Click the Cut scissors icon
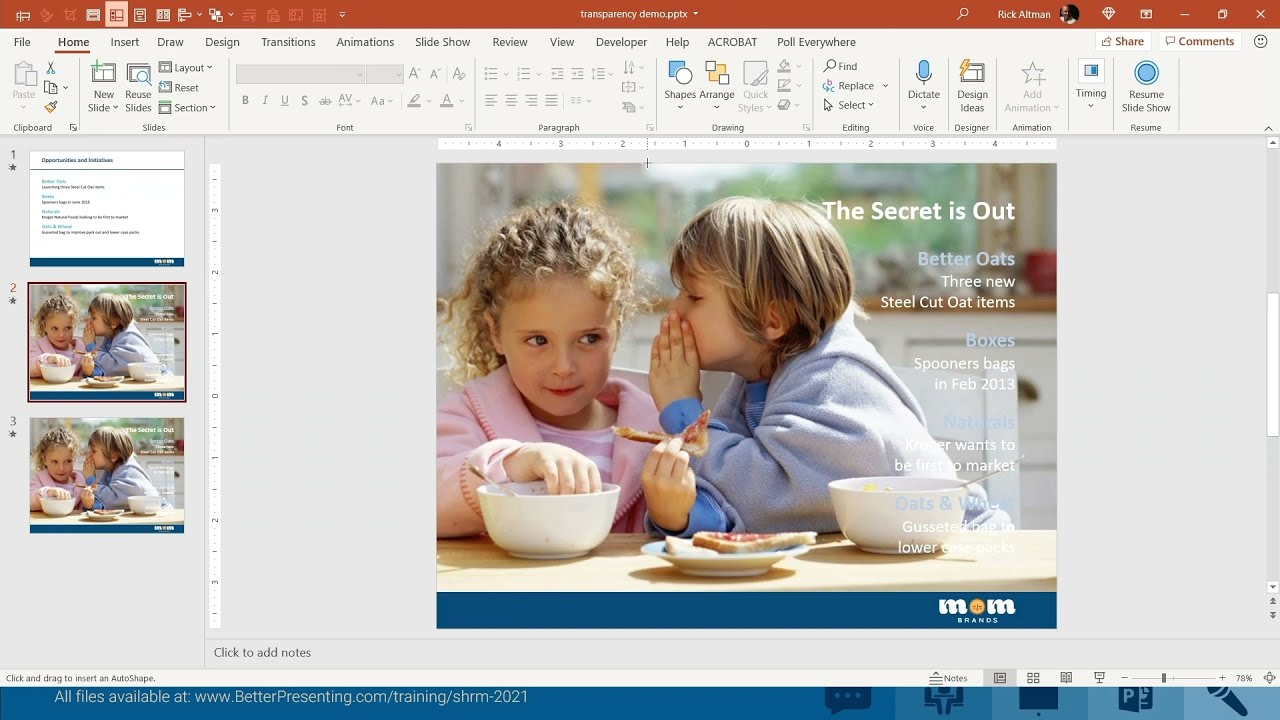1280x720 pixels. [51, 68]
